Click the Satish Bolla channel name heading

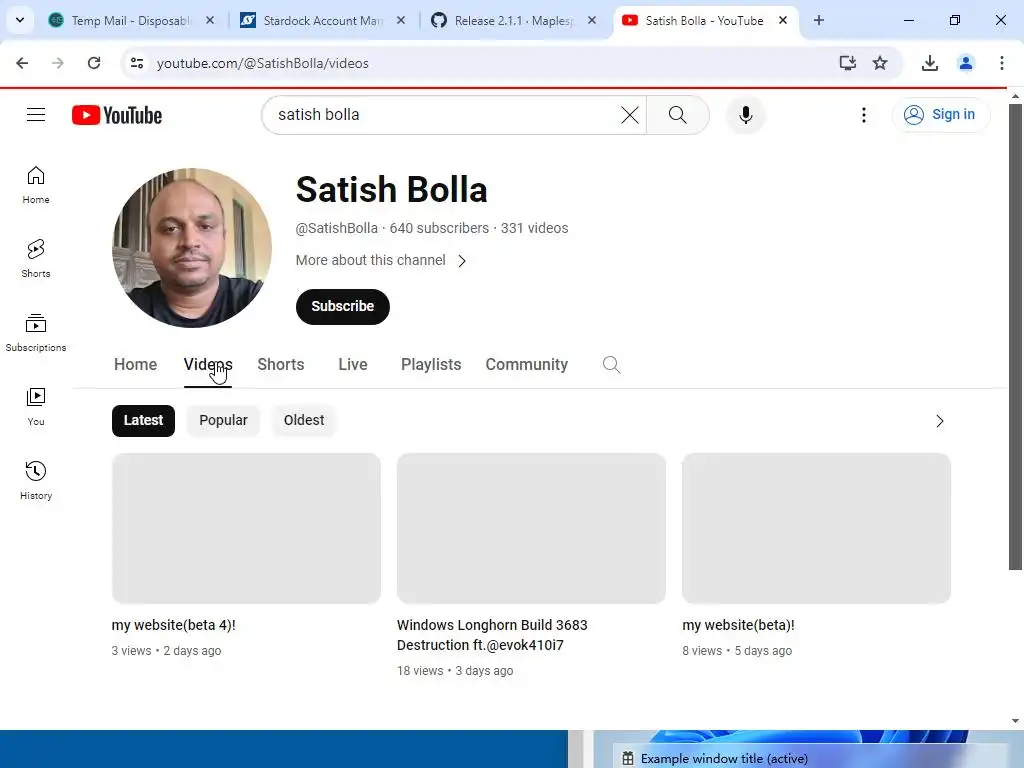[x=391, y=189]
